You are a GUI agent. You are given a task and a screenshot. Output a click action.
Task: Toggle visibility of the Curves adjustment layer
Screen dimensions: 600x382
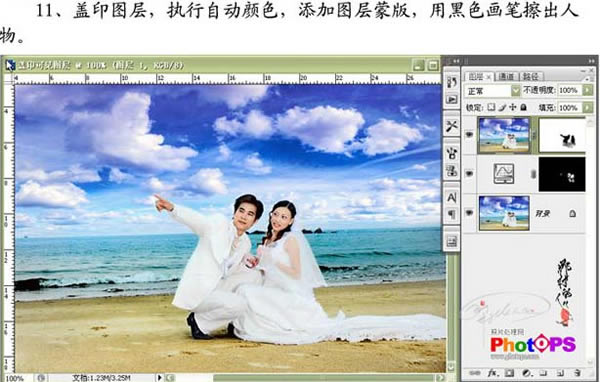[x=469, y=174]
